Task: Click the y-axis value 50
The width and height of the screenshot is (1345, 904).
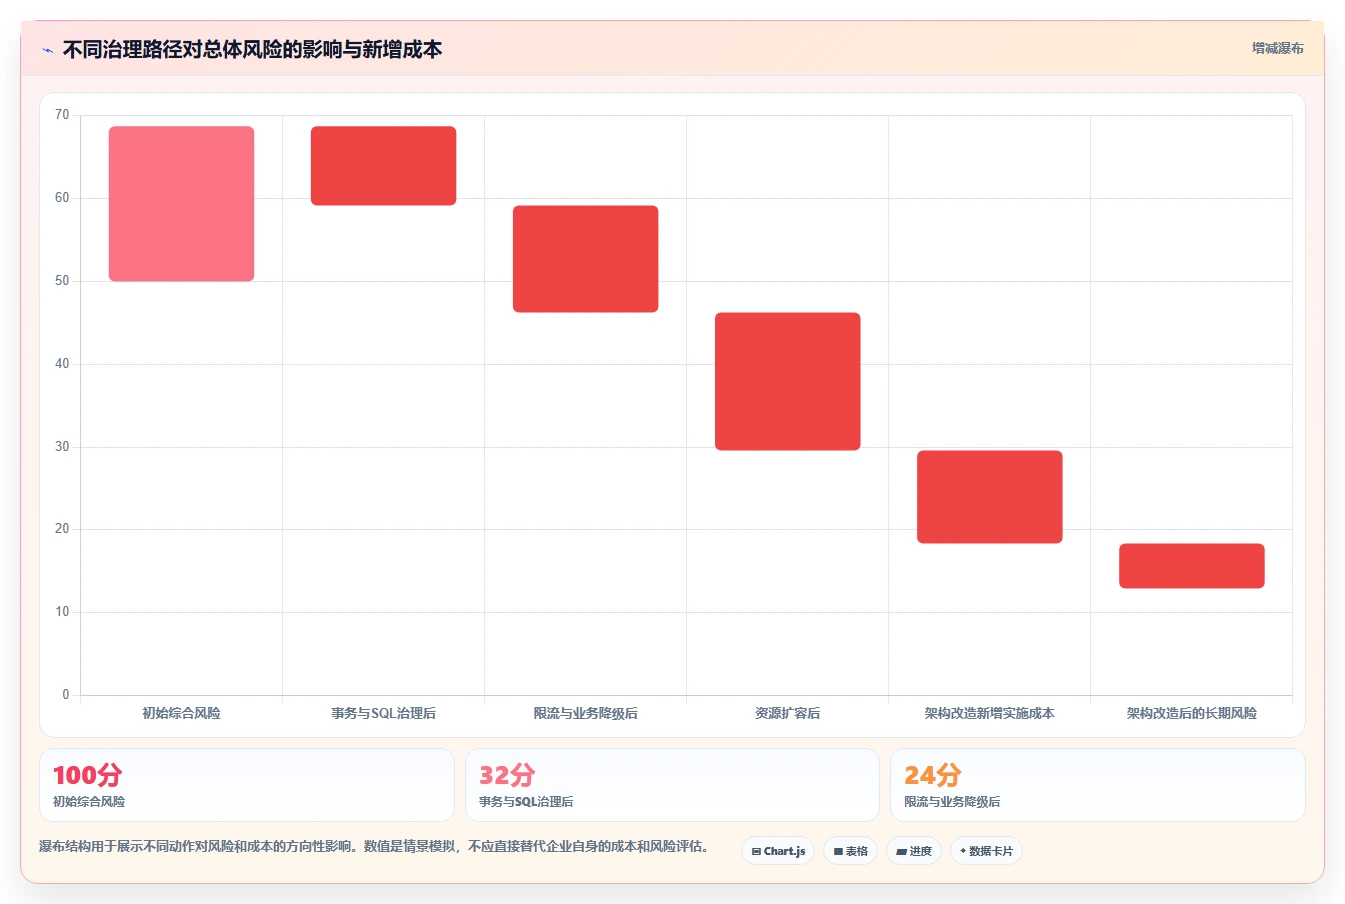Action: (x=62, y=281)
